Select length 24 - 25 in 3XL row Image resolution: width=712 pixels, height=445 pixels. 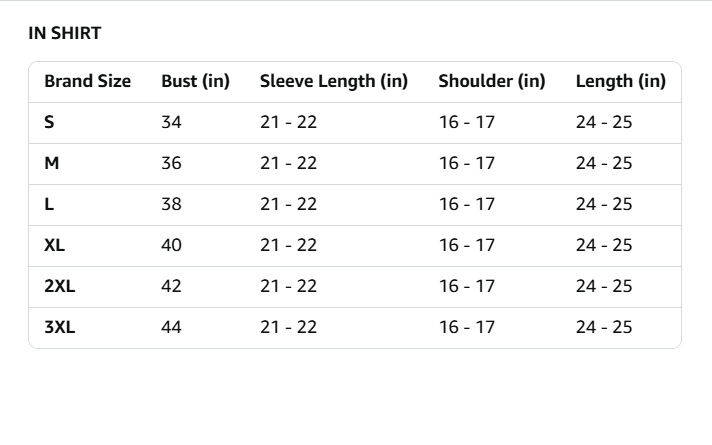[x=604, y=327]
